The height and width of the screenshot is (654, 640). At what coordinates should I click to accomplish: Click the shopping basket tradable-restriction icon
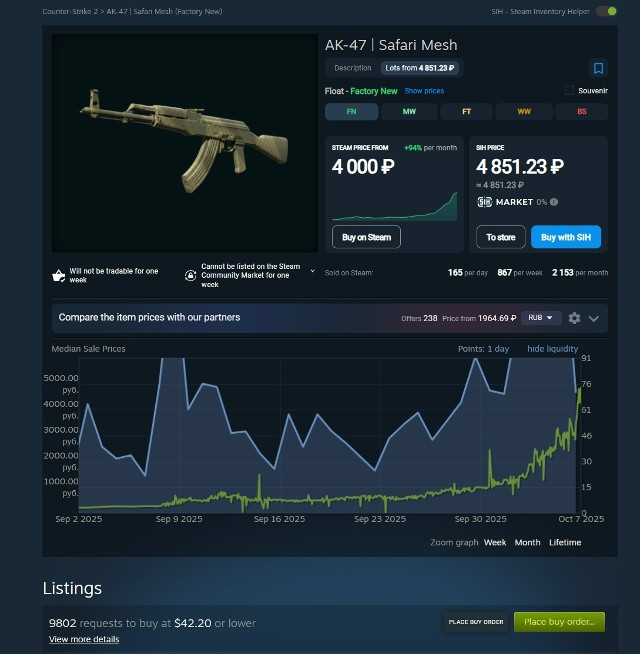coord(58,276)
